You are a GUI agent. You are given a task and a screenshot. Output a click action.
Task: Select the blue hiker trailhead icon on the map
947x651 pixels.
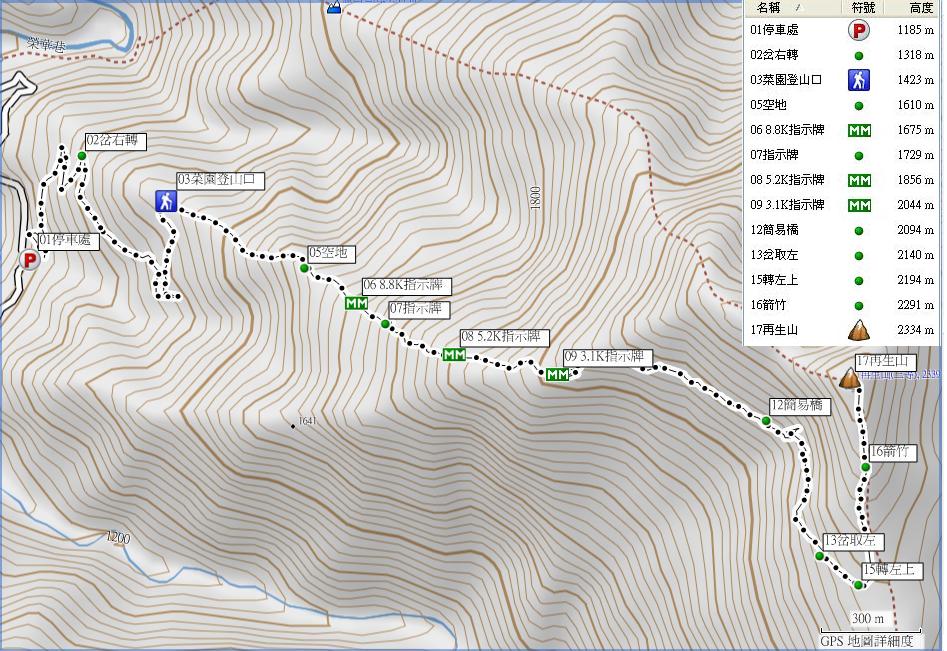pos(165,201)
